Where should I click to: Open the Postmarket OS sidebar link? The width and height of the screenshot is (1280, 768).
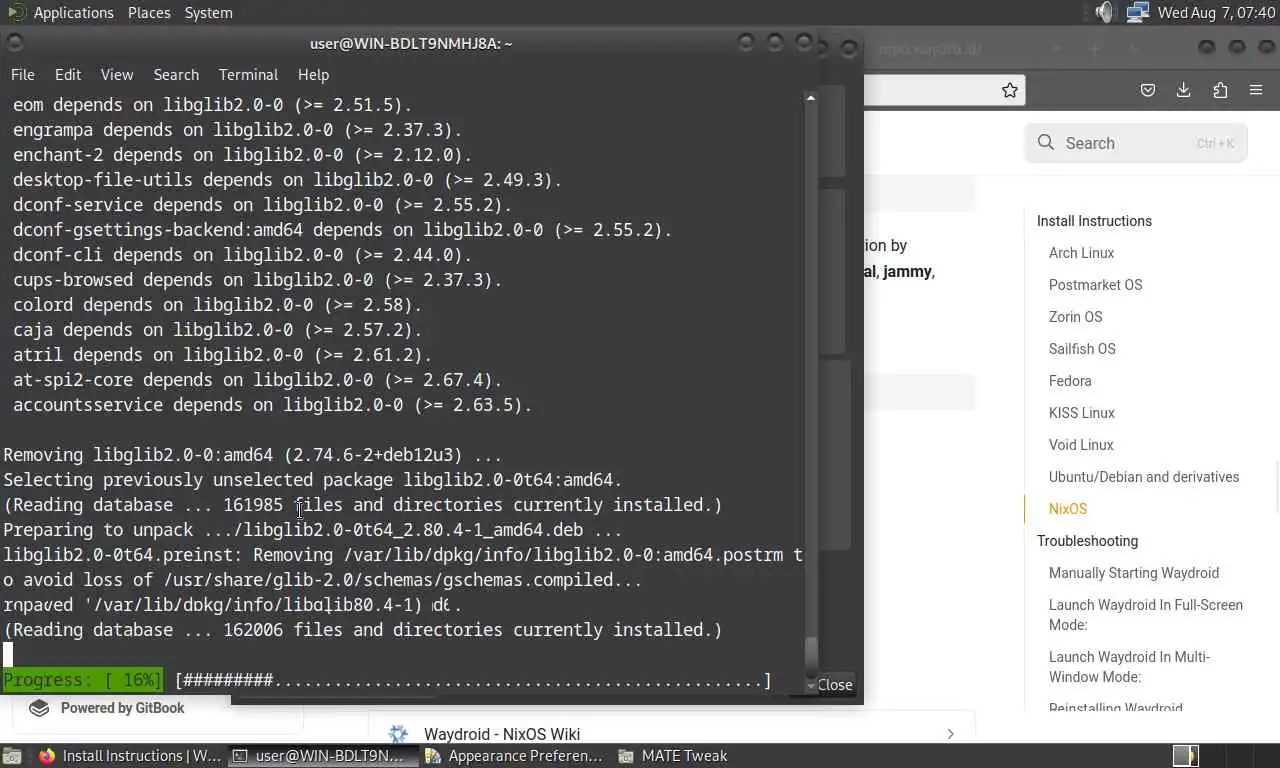1095,285
